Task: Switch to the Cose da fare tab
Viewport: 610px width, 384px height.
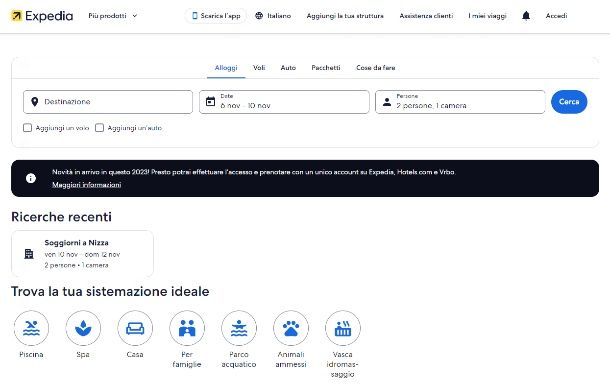Action: click(376, 68)
